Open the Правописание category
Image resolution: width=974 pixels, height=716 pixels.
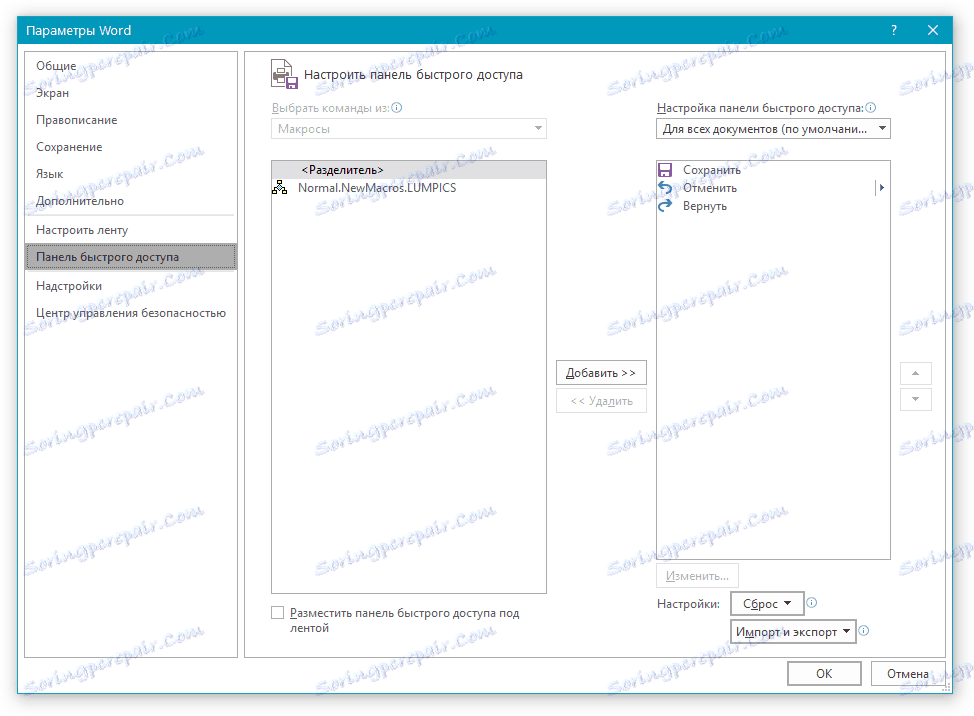(131, 120)
